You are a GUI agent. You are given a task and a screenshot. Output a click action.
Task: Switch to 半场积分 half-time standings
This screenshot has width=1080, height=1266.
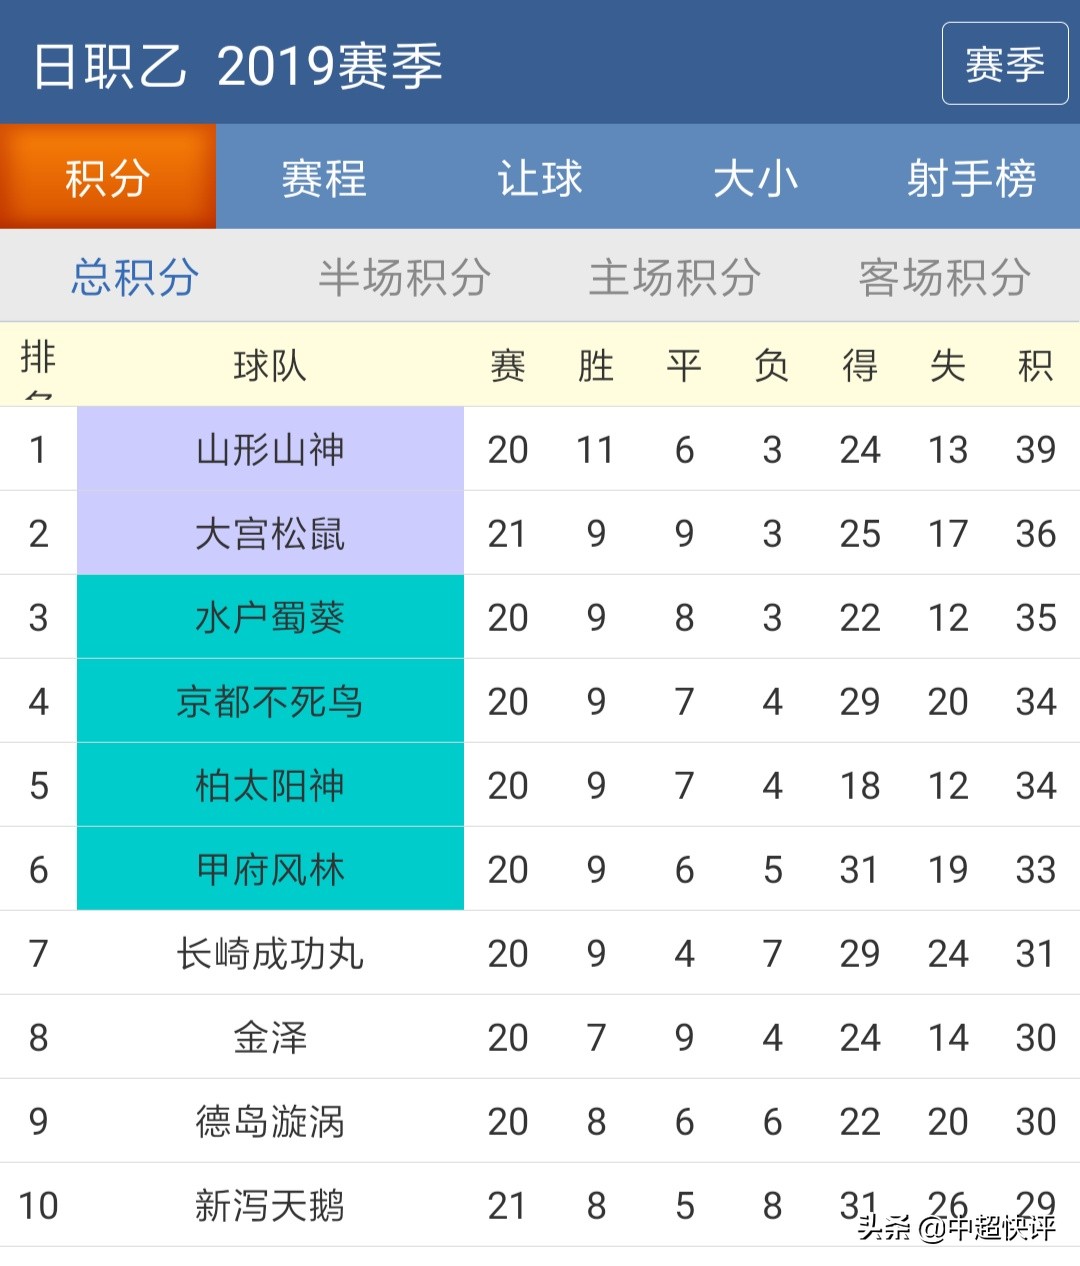coord(404,277)
